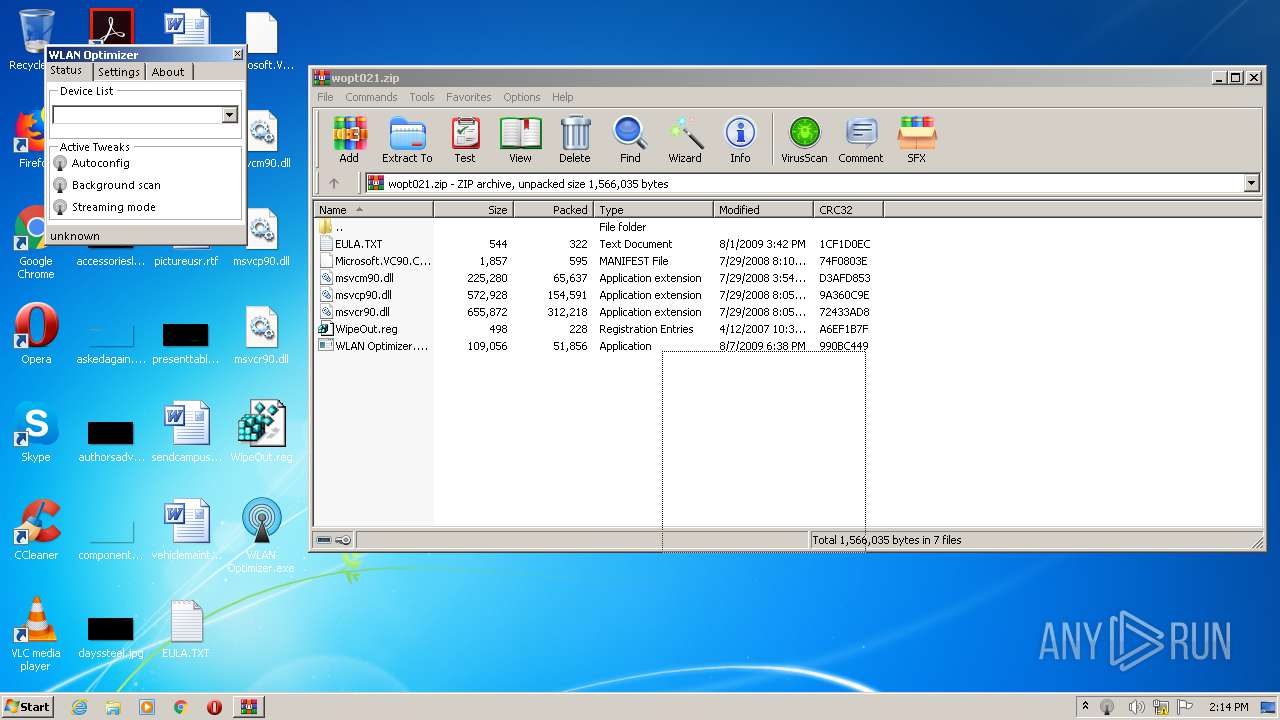Click the Extract To toolbar icon

point(407,140)
